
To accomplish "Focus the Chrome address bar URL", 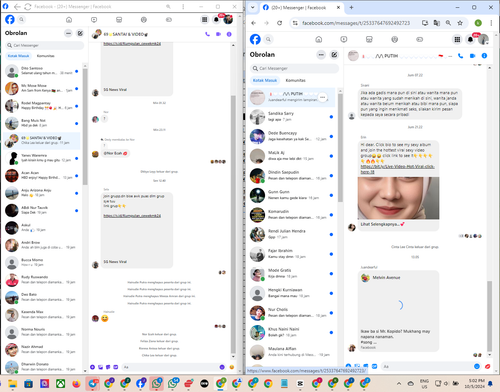I will coord(356,23).
